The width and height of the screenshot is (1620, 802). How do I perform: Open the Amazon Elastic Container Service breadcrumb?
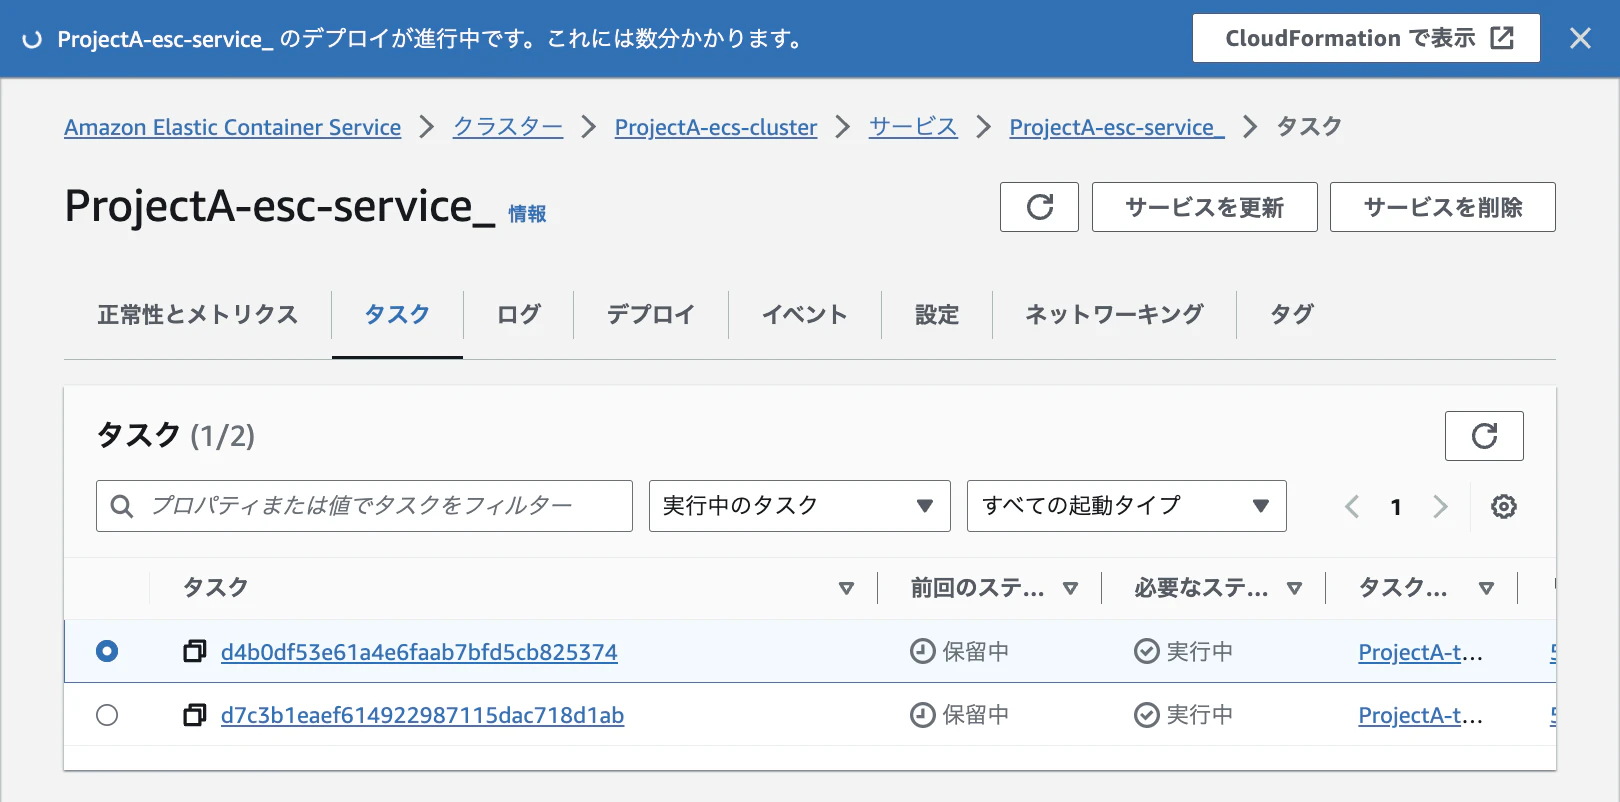(x=233, y=127)
